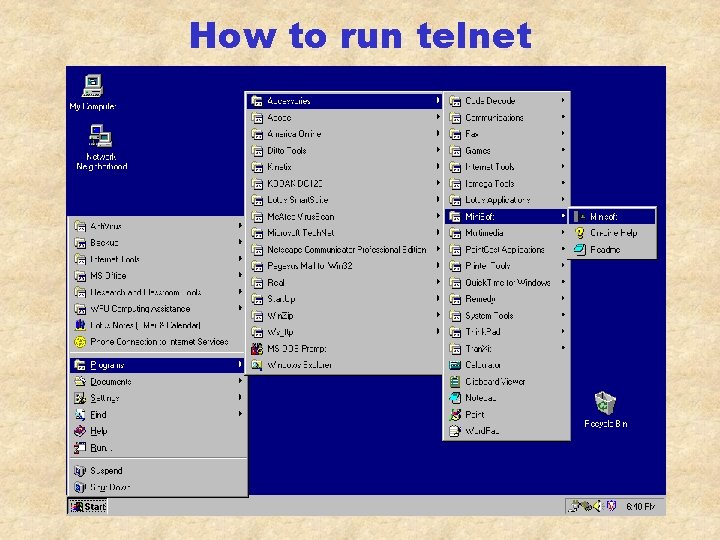Open the Pegasus Mail for Win32 group
Image resolution: width=720 pixels, height=540 pixels.
click(344, 266)
